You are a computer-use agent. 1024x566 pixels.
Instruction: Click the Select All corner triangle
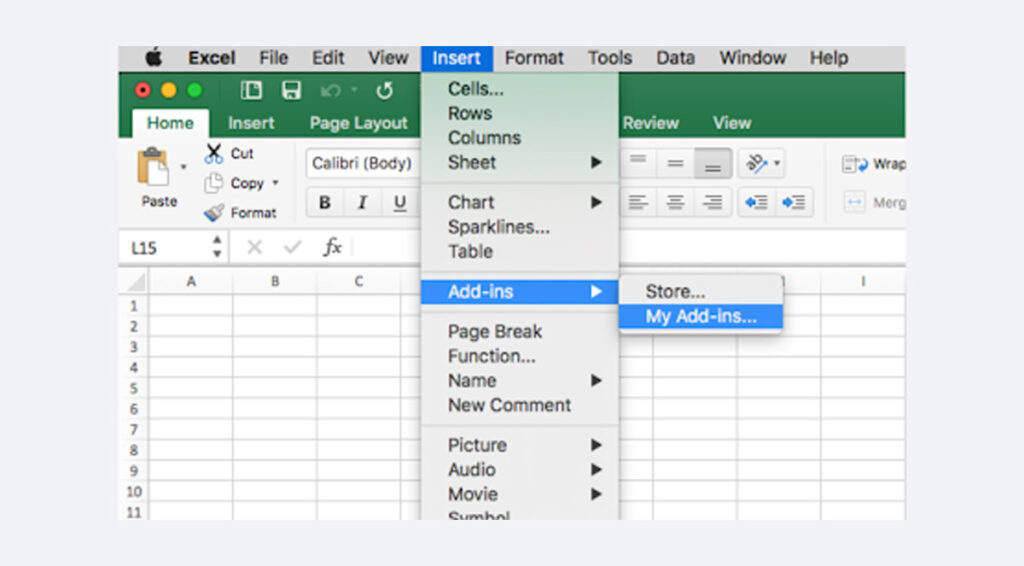(136, 282)
